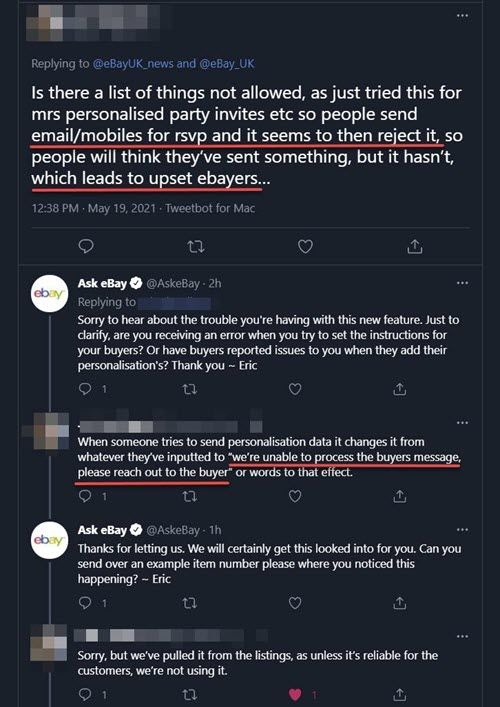The width and height of the screenshot is (500, 707).
Task: Open the @eBay_UK mention link
Action: pyautogui.click(x=225, y=64)
